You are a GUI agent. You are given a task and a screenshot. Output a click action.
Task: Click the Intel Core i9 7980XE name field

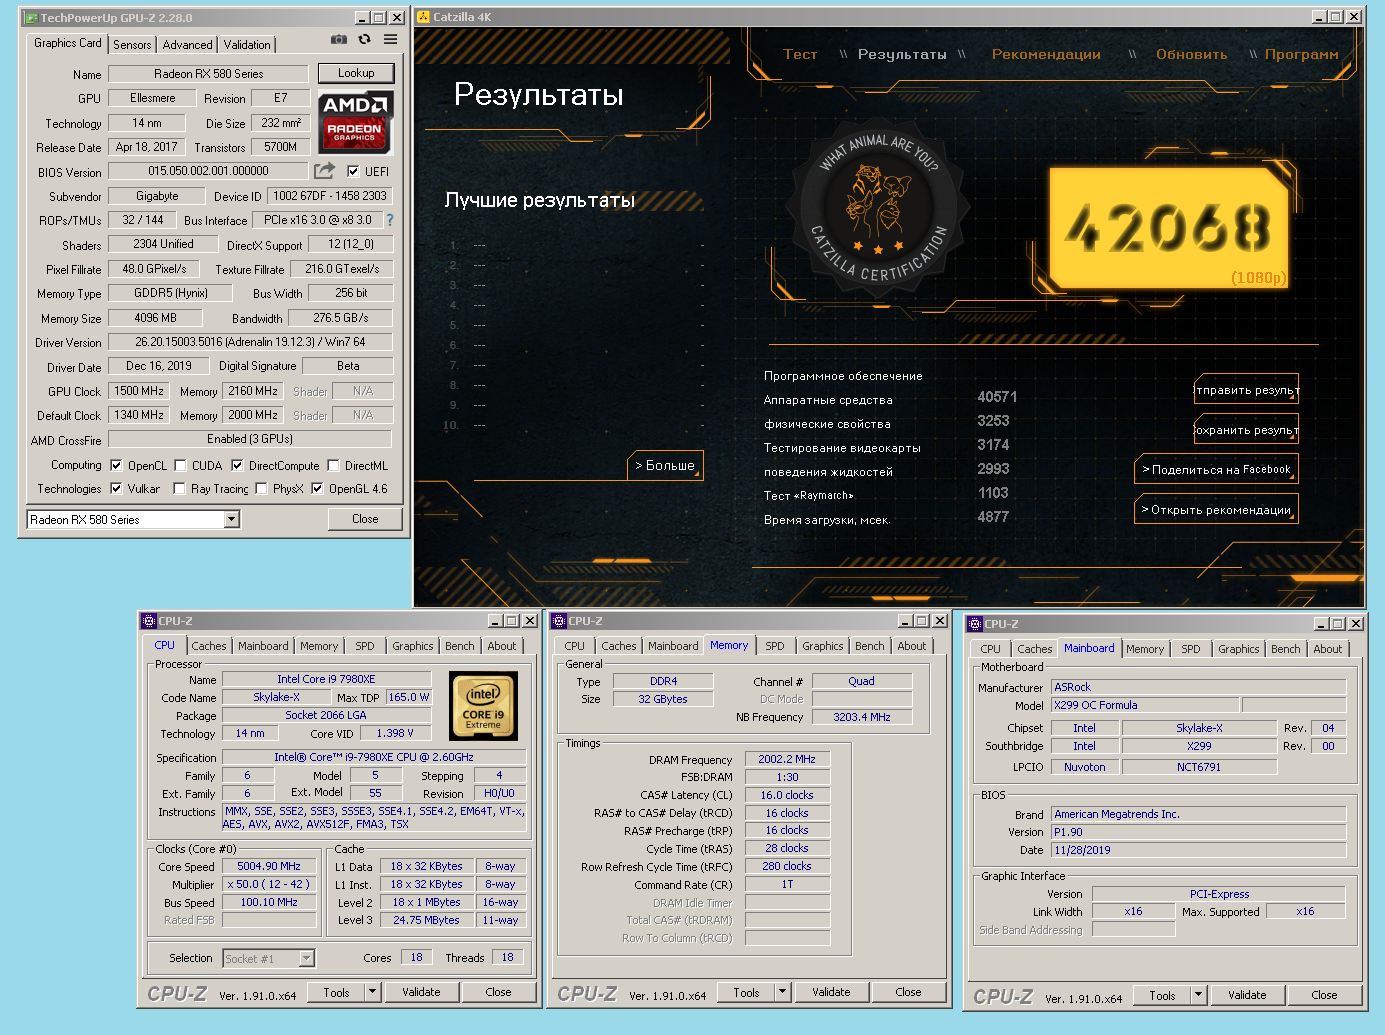coord(326,679)
